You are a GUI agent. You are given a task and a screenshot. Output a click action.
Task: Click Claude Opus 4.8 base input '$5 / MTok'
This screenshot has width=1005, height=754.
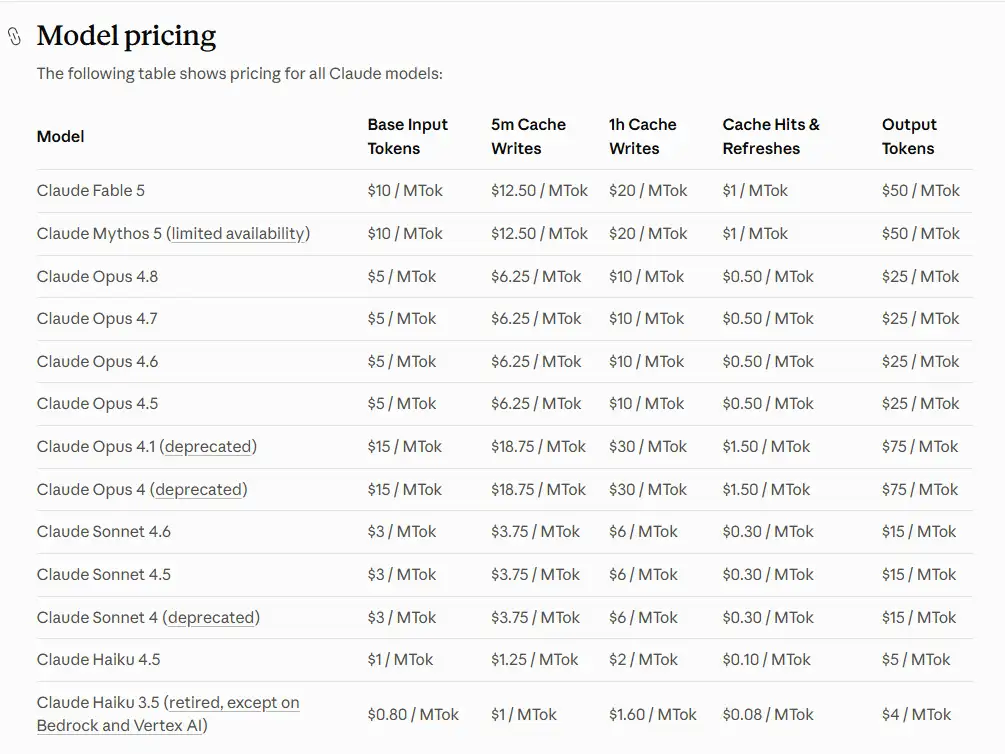[x=402, y=277]
